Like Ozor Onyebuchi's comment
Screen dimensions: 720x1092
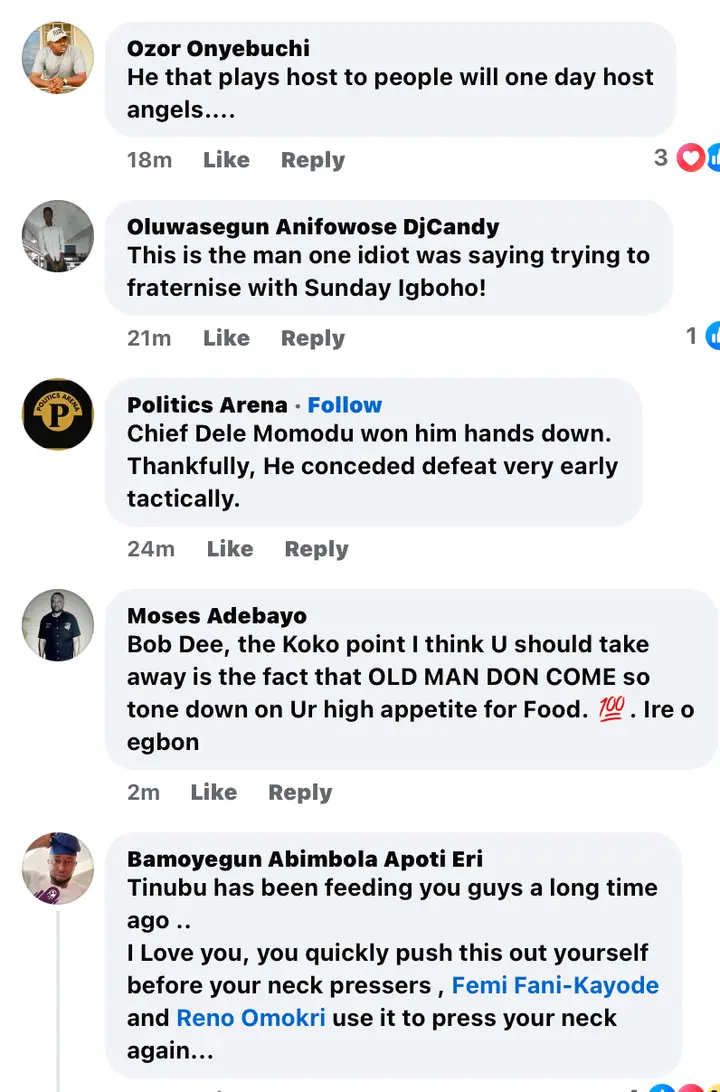(226, 160)
